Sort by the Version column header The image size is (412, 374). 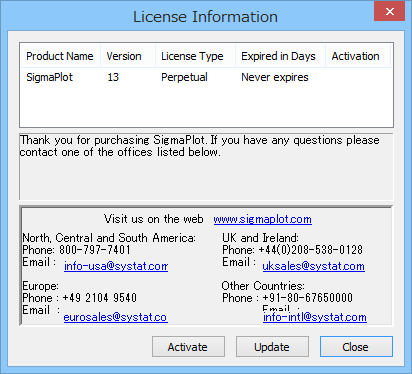128,56
